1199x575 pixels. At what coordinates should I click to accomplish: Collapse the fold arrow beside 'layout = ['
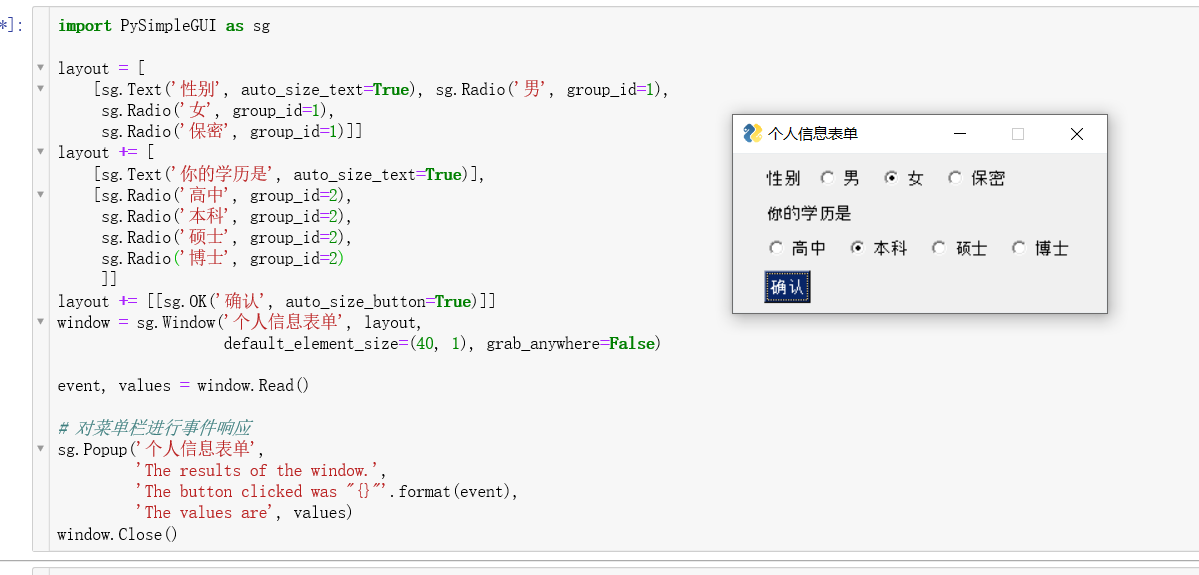pos(41,68)
